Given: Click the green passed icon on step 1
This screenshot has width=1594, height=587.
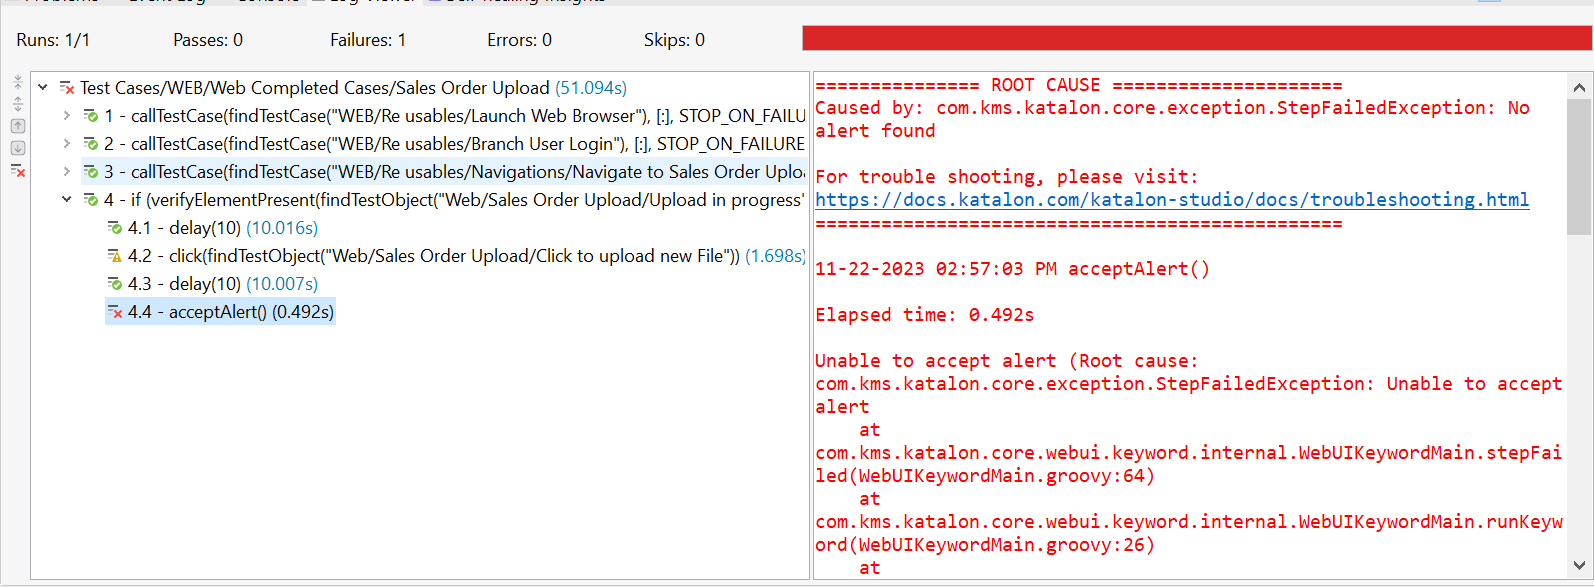Looking at the screenshot, I should point(91,116).
